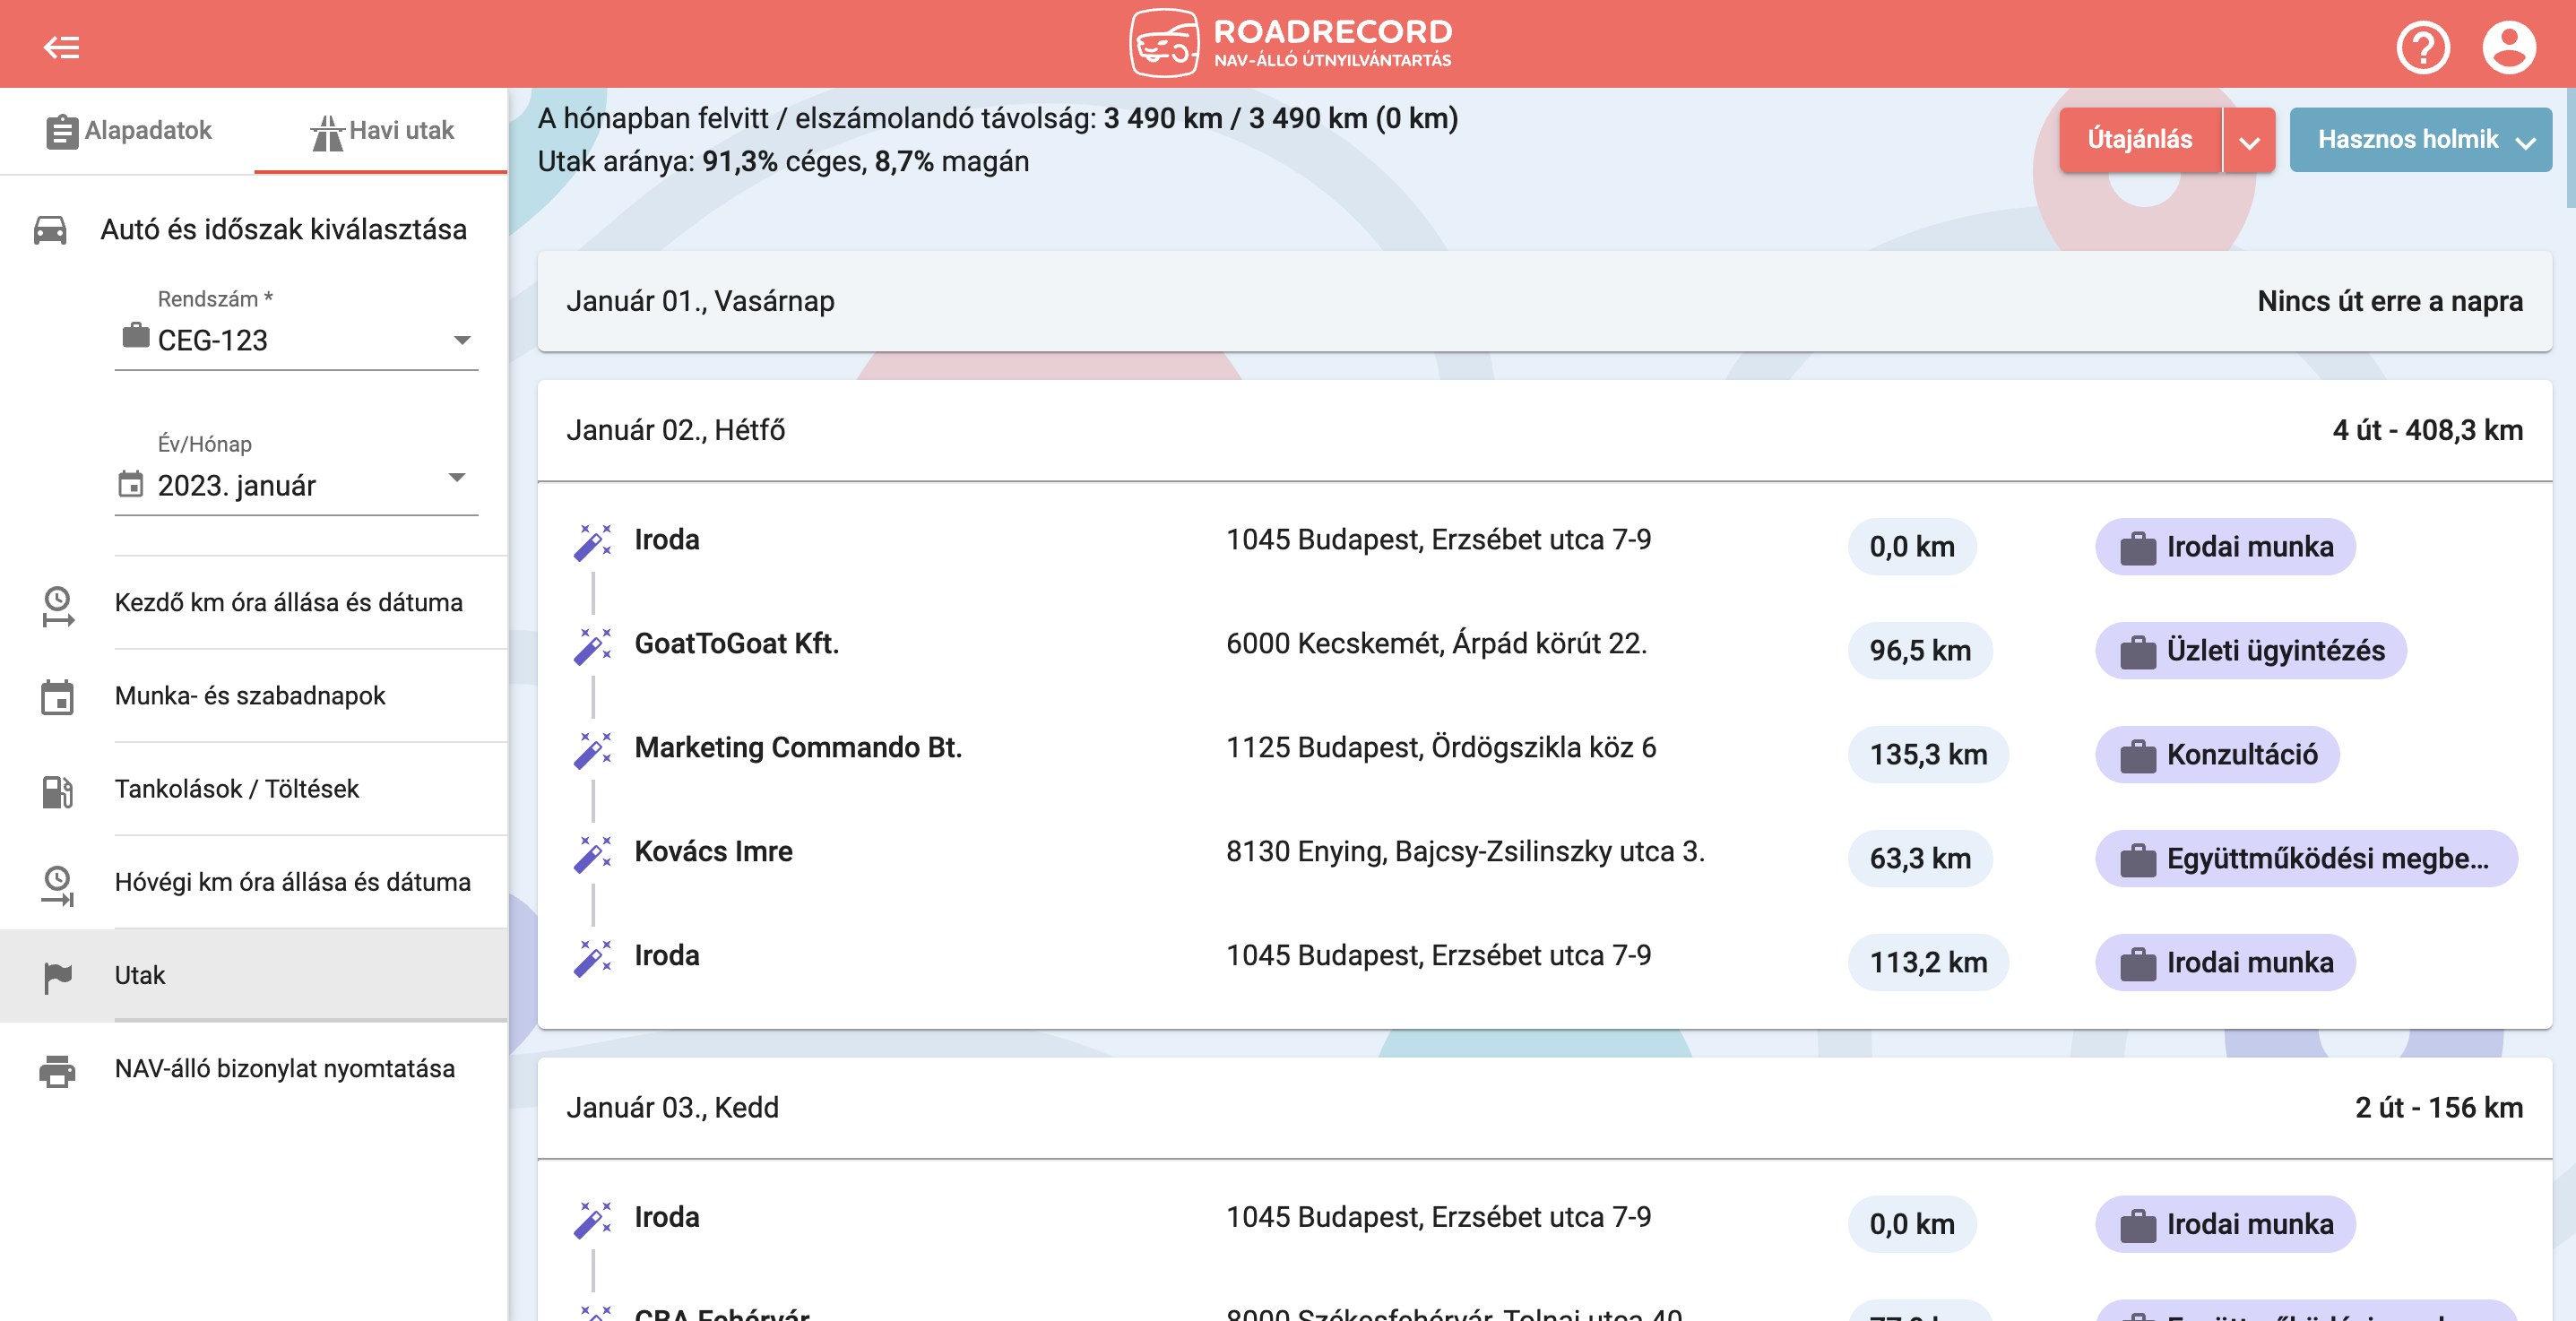The width and height of the screenshot is (2576, 1321).
Task: Click the magic wand icon beside Kovács Imre
Action: point(592,854)
